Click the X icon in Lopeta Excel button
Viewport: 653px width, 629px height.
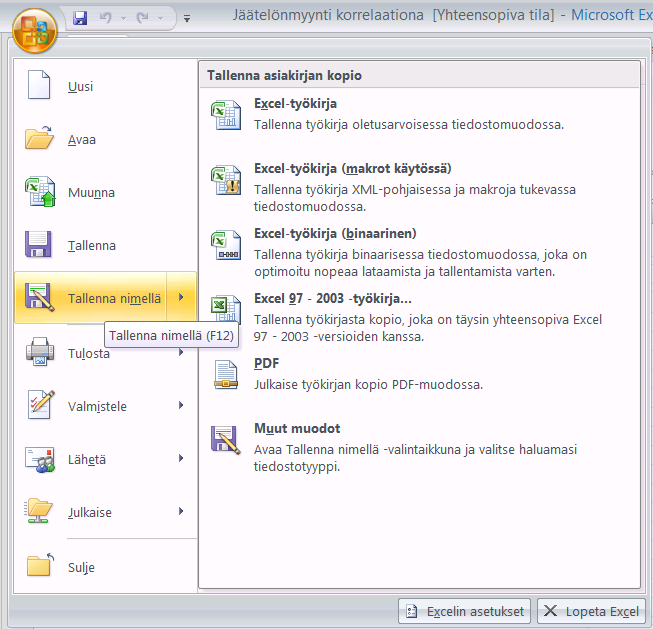click(551, 611)
